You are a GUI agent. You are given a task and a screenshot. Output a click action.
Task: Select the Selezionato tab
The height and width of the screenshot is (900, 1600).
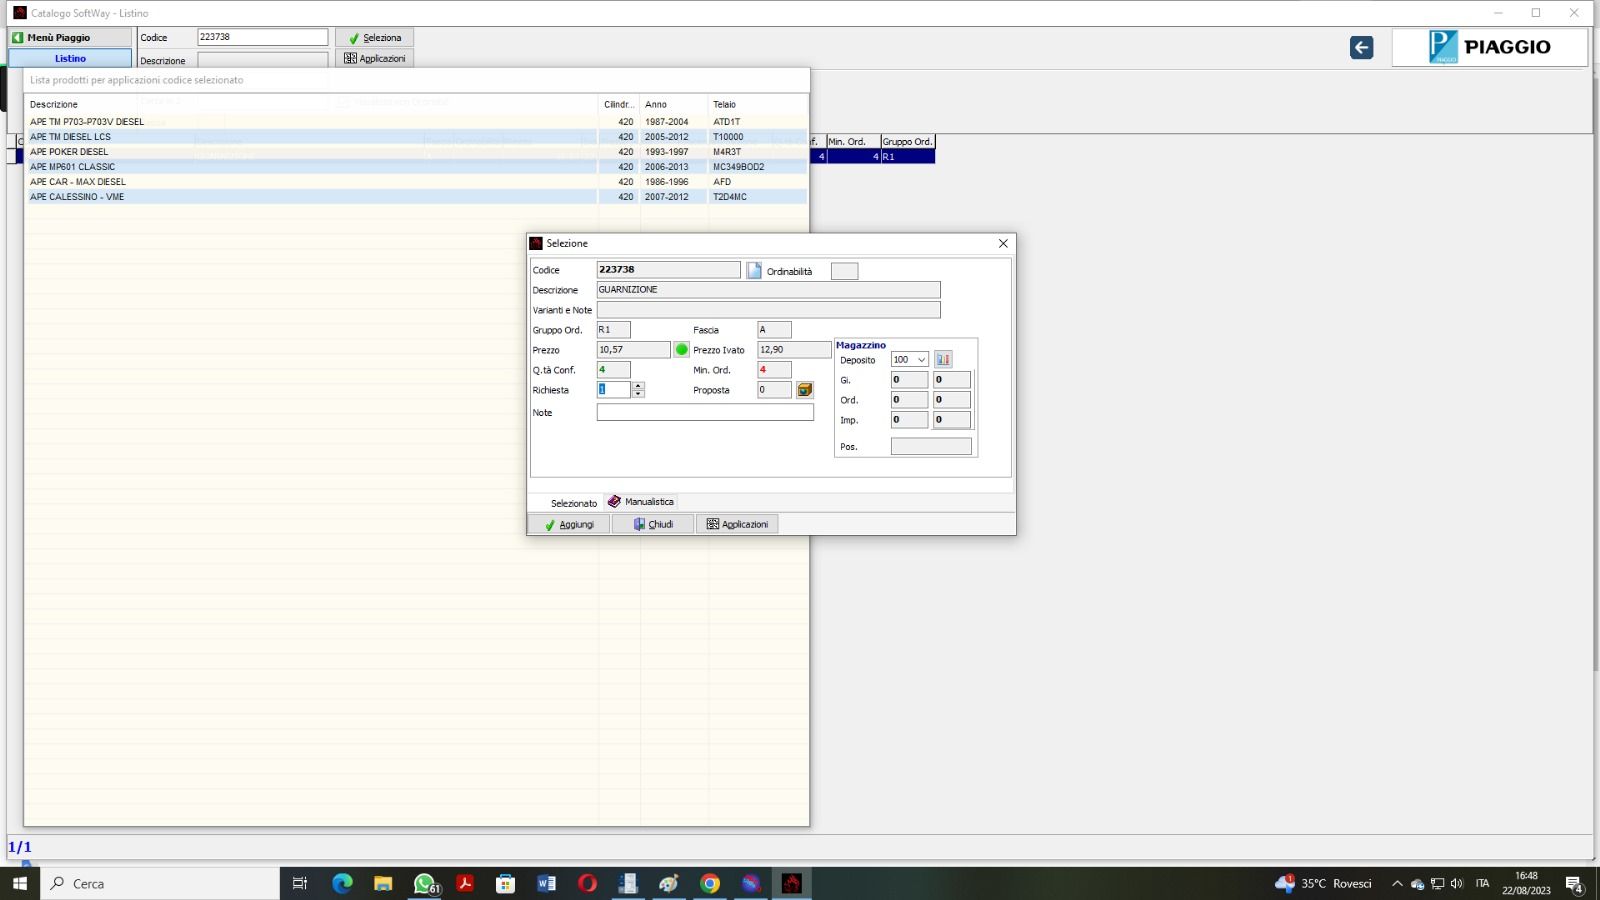tap(573, 503)
